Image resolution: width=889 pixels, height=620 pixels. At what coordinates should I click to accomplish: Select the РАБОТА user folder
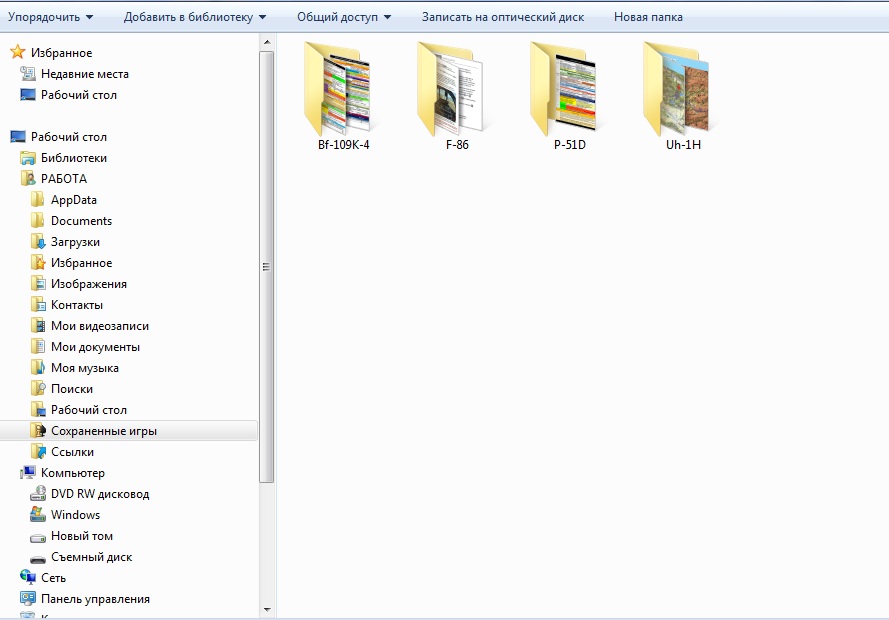click(64, 179)
